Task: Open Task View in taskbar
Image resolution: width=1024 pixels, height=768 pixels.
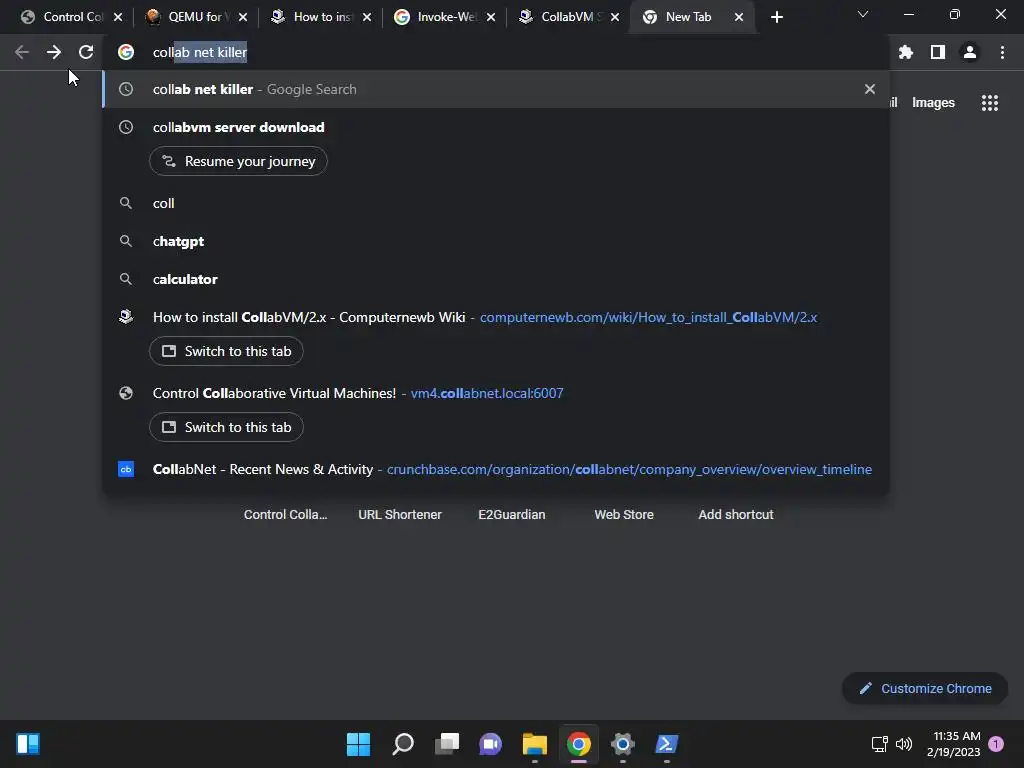Action: (x=447, y=744)
